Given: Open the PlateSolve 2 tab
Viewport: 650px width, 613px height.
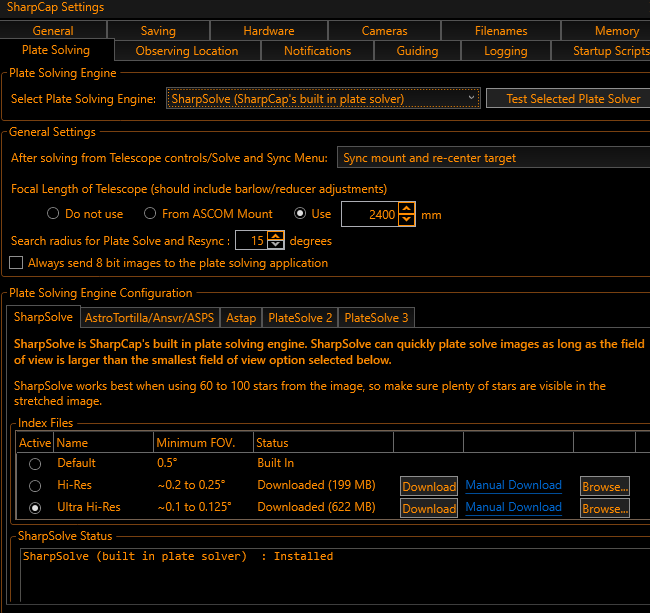Looking at the screenshot, I should tap(300, 317).
